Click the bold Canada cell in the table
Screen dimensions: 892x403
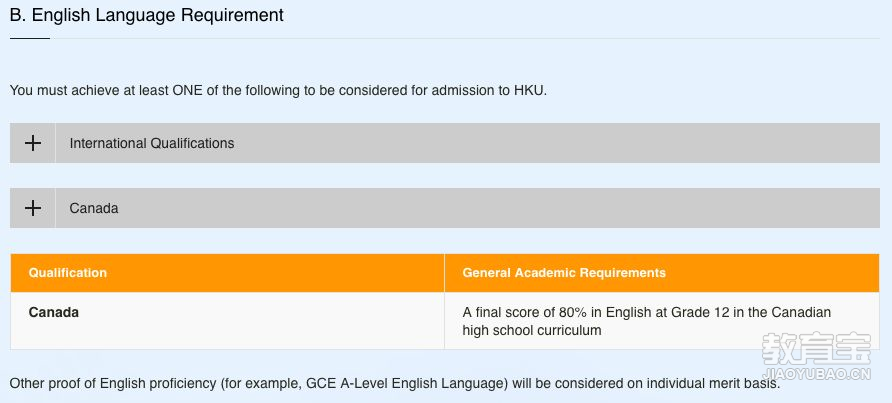(x=53, y=312)
